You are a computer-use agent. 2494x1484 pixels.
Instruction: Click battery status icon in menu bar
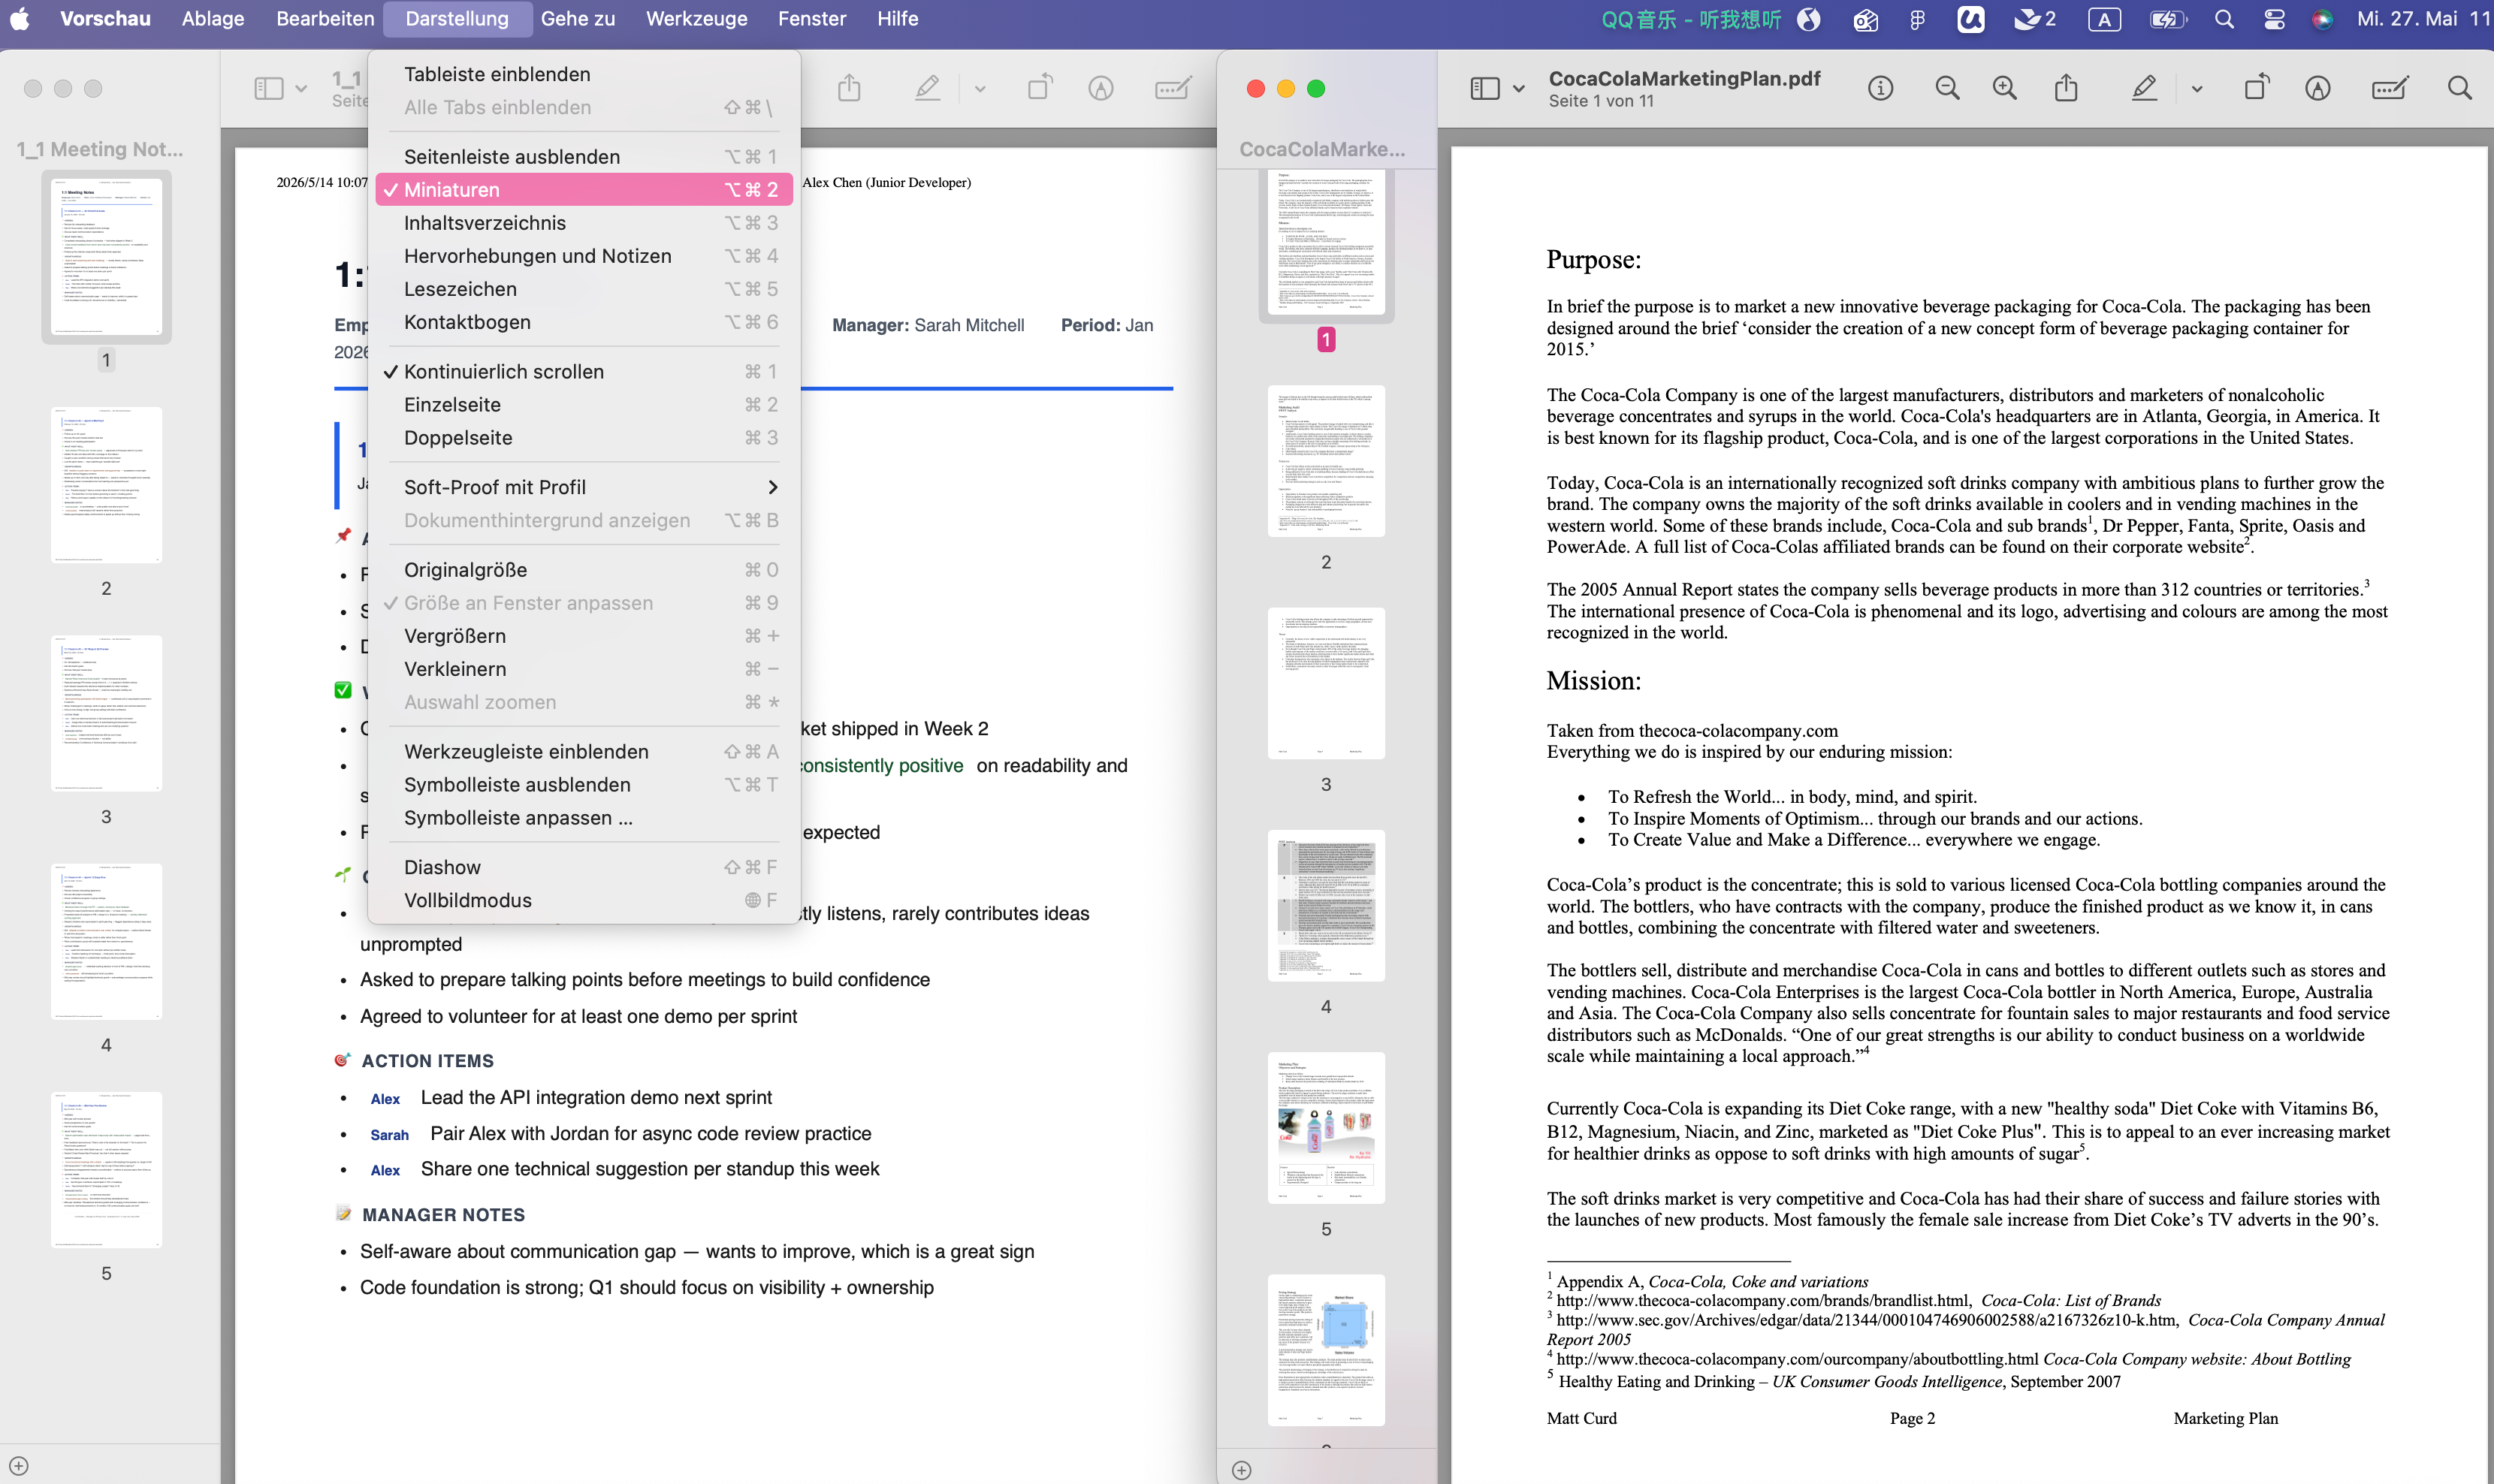2167,19
